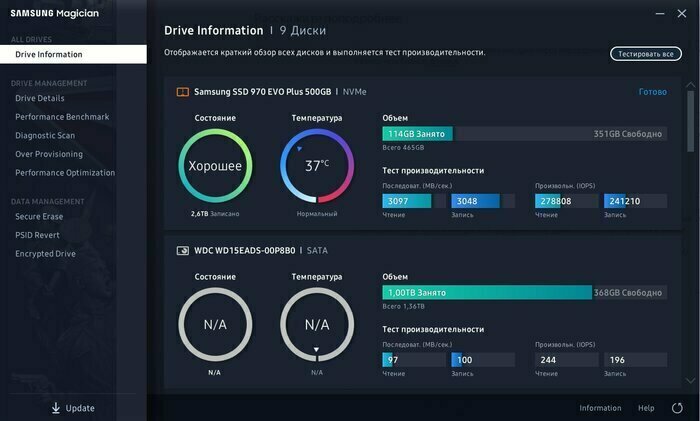Open Drive Information in sidebar

[73, 54]
